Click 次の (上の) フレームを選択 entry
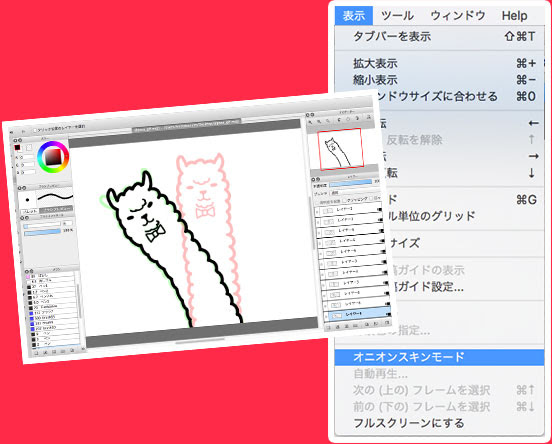Viewport: 552px width, 444px height. [x=439, y=390]
